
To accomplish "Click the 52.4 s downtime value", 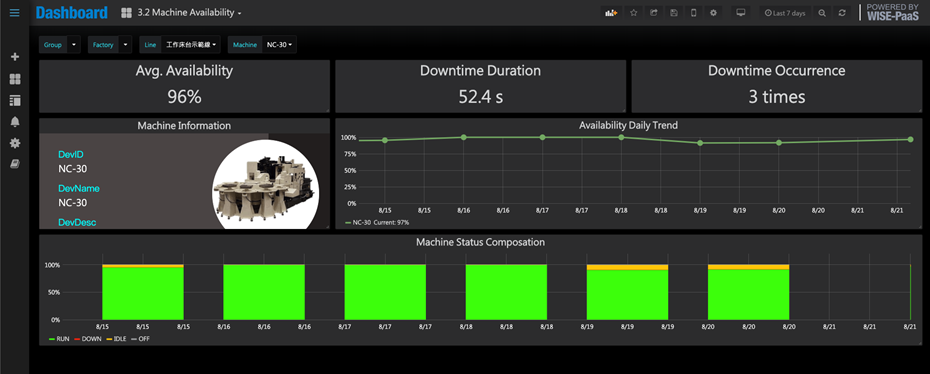I will 480,97.
